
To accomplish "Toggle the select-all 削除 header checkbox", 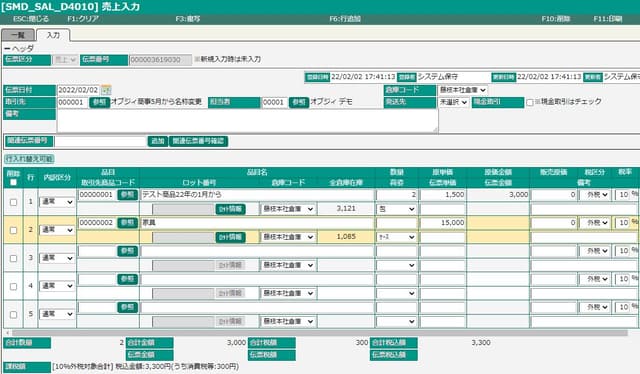I will [13, 183].
